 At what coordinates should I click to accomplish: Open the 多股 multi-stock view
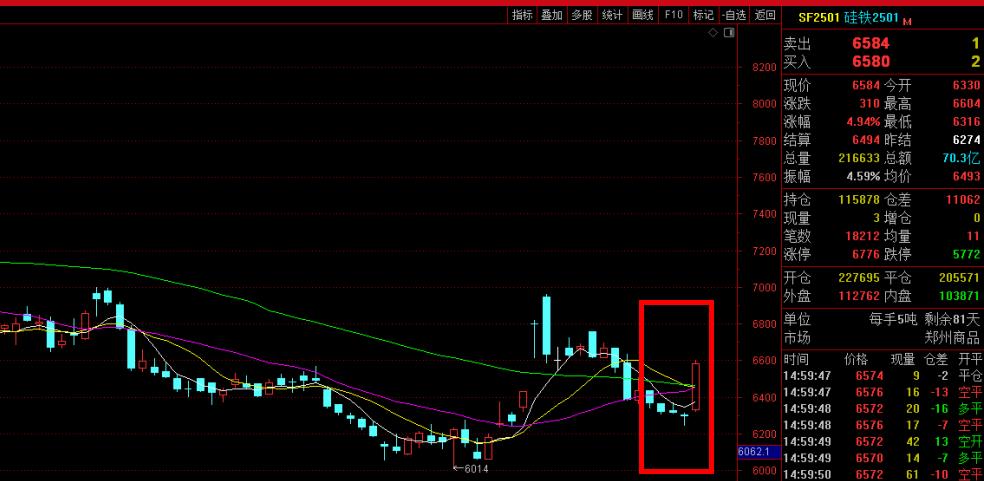click(x=582, y=15)
